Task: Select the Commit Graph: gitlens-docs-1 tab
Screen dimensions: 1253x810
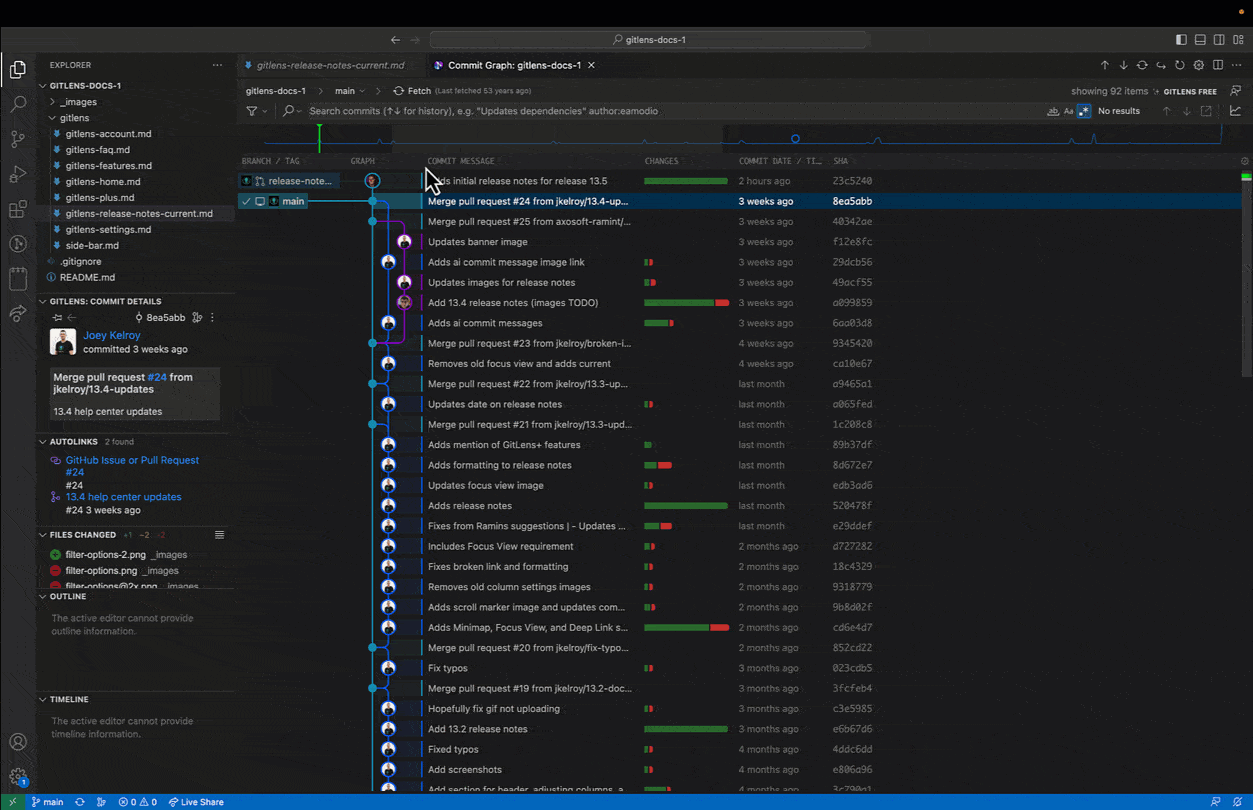Action: pos(514,65)
